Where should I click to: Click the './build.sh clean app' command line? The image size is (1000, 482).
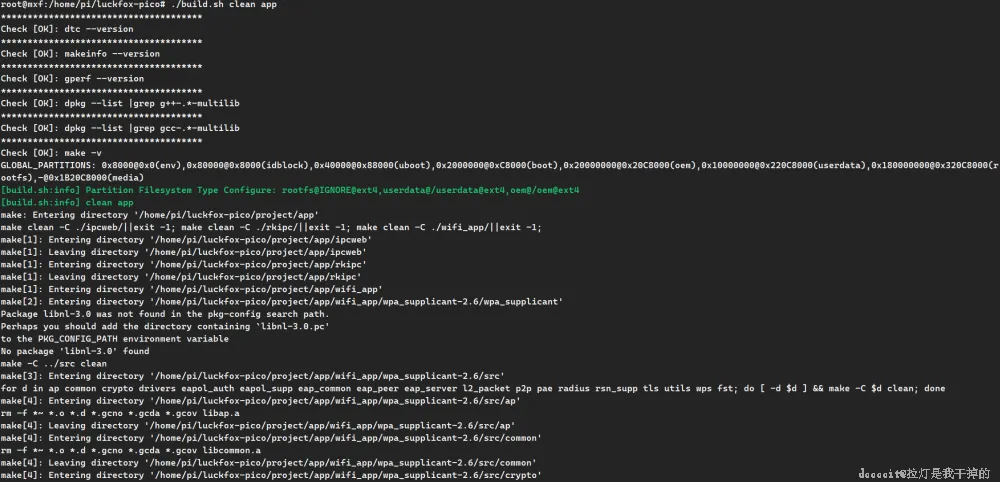click(138, 4)
